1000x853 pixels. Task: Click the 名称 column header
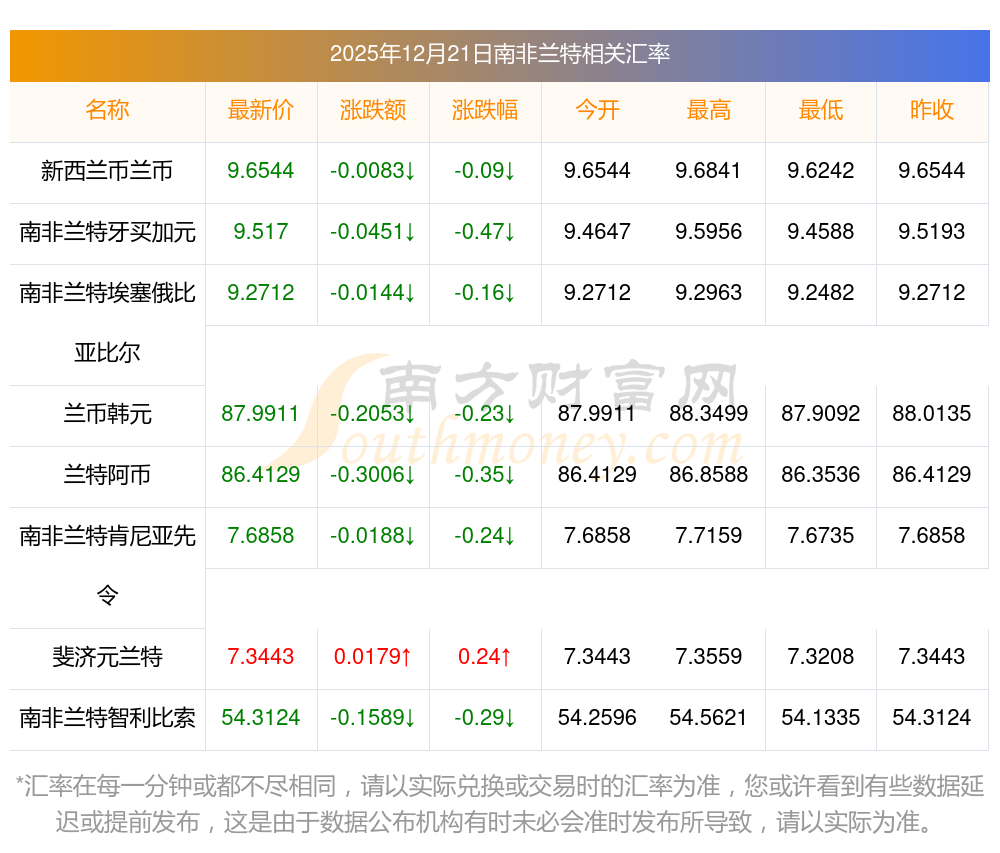[x=107, y=110]
